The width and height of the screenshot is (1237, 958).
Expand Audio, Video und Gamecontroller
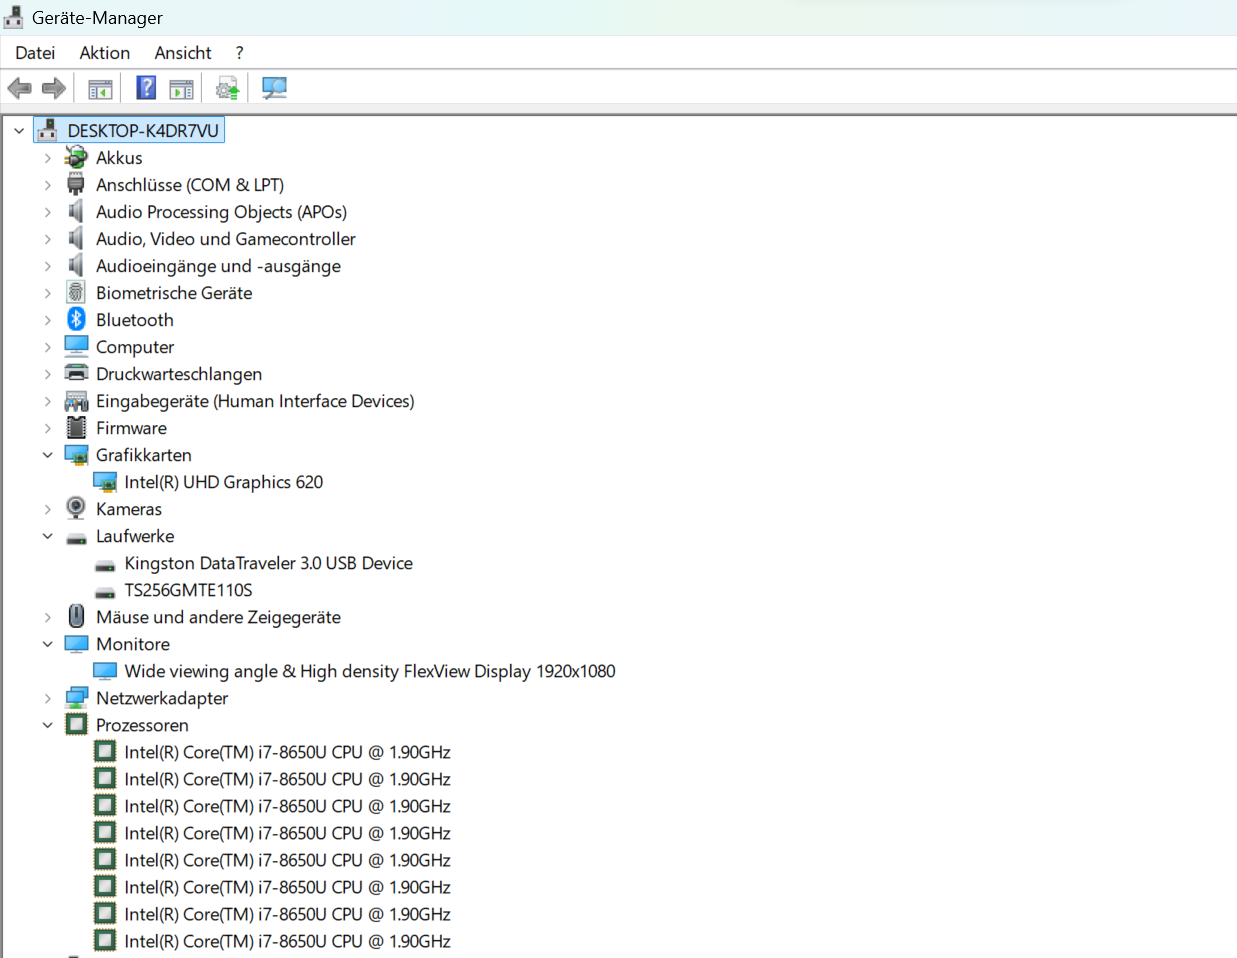(47, 238)
